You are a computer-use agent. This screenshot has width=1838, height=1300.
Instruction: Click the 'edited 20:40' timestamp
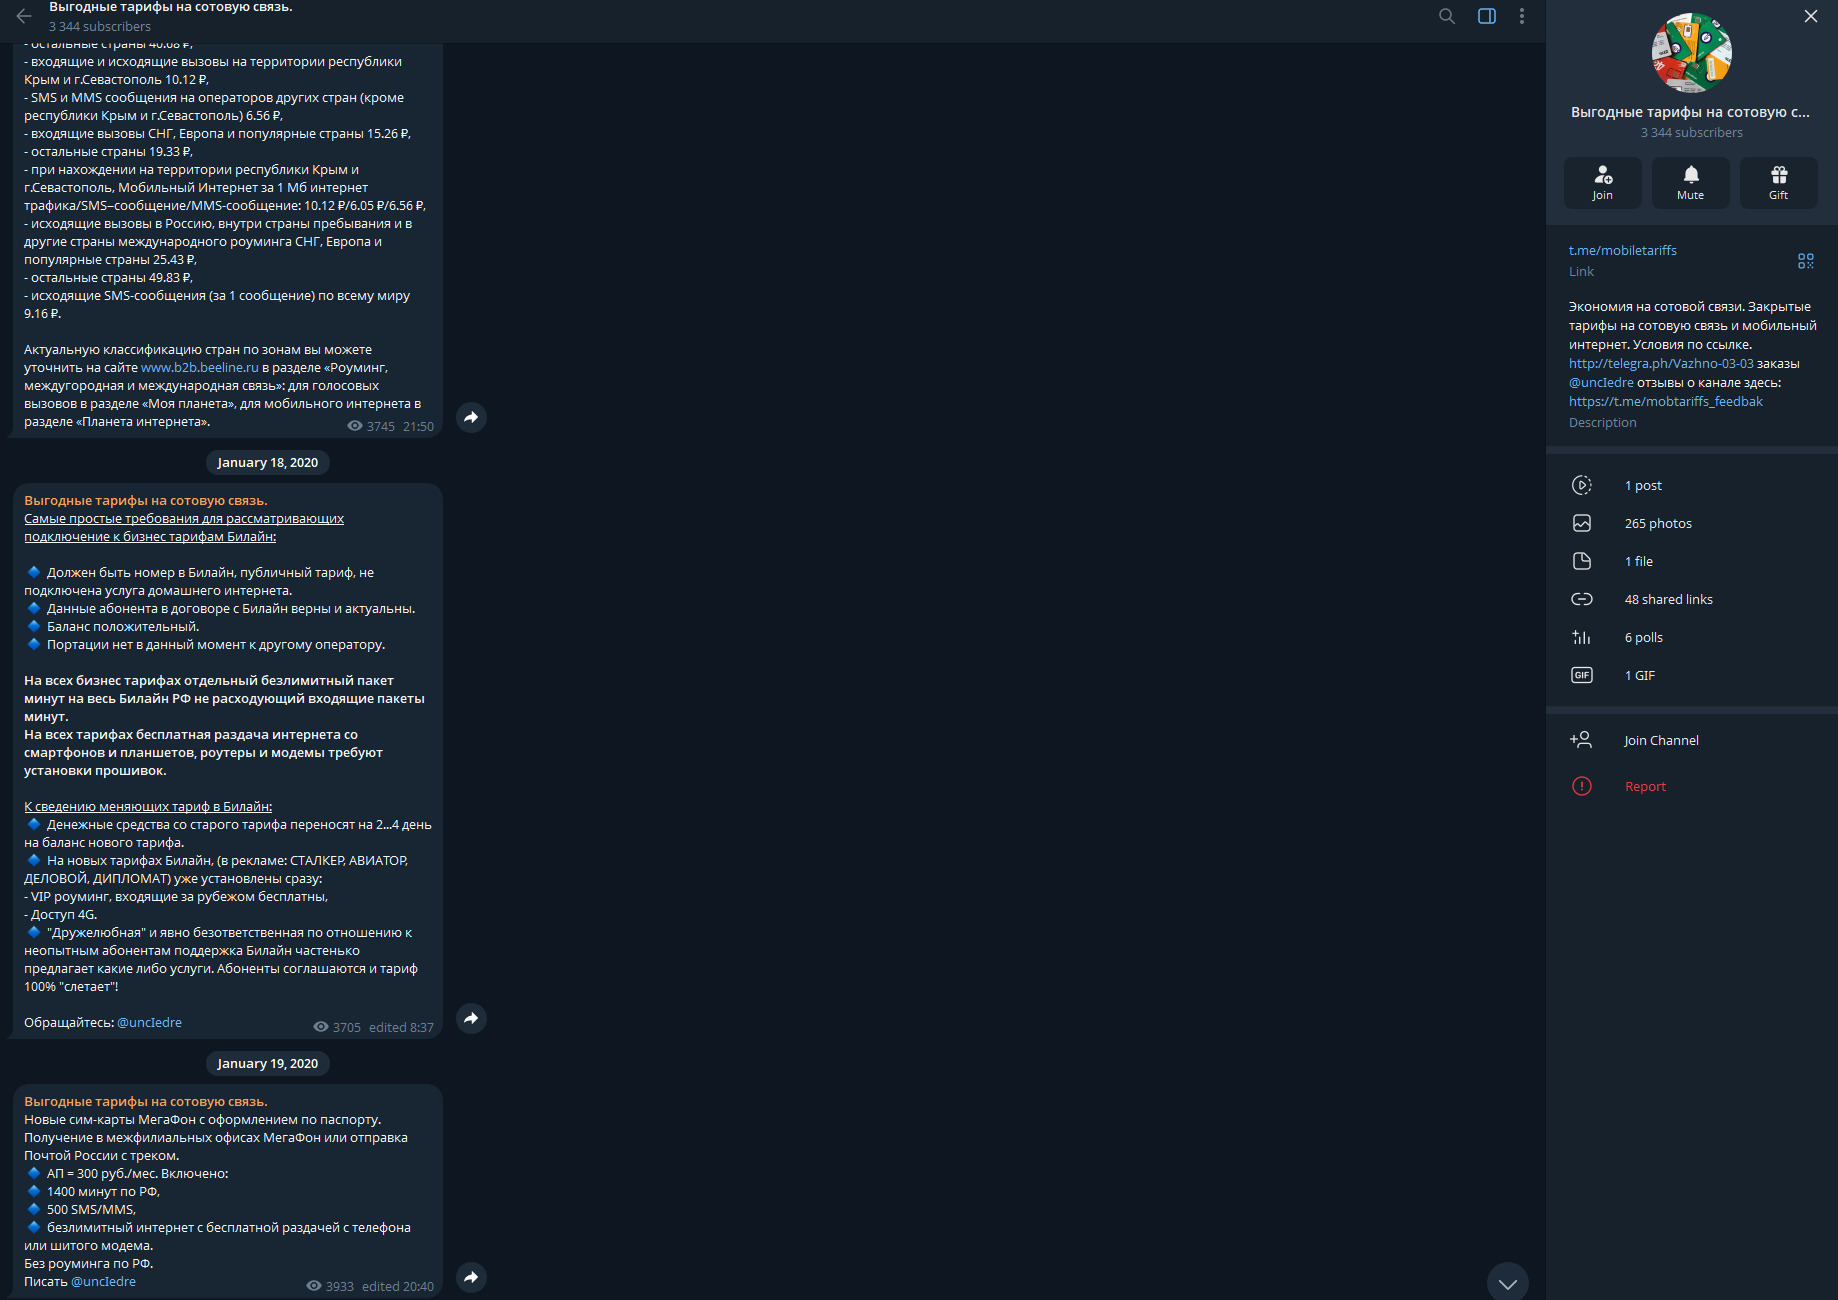pyautogui.click(x=398, y=1286)
